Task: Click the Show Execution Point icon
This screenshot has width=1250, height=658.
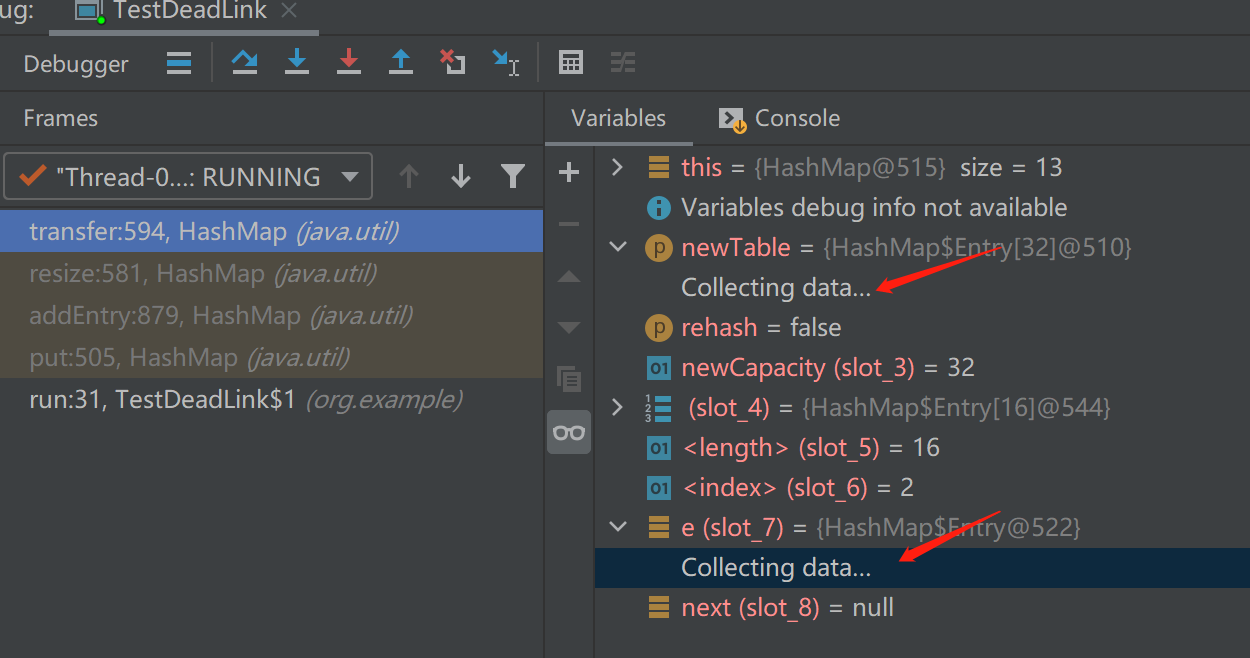Action: click(179, 63)
